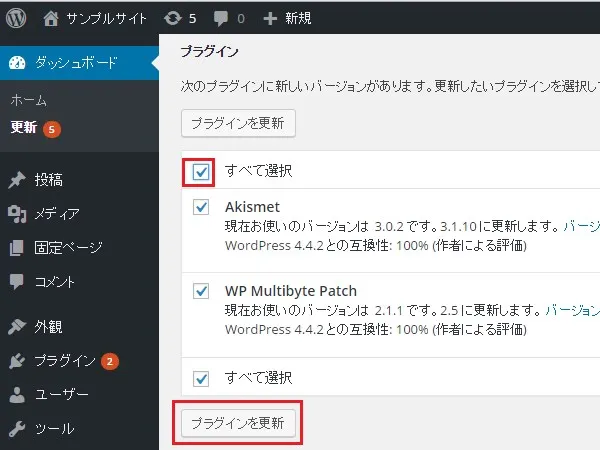Viewport: 600px width, 450px height.
Task: Click the コメント speech bubble sidebar icon
Action: [16, 282]
